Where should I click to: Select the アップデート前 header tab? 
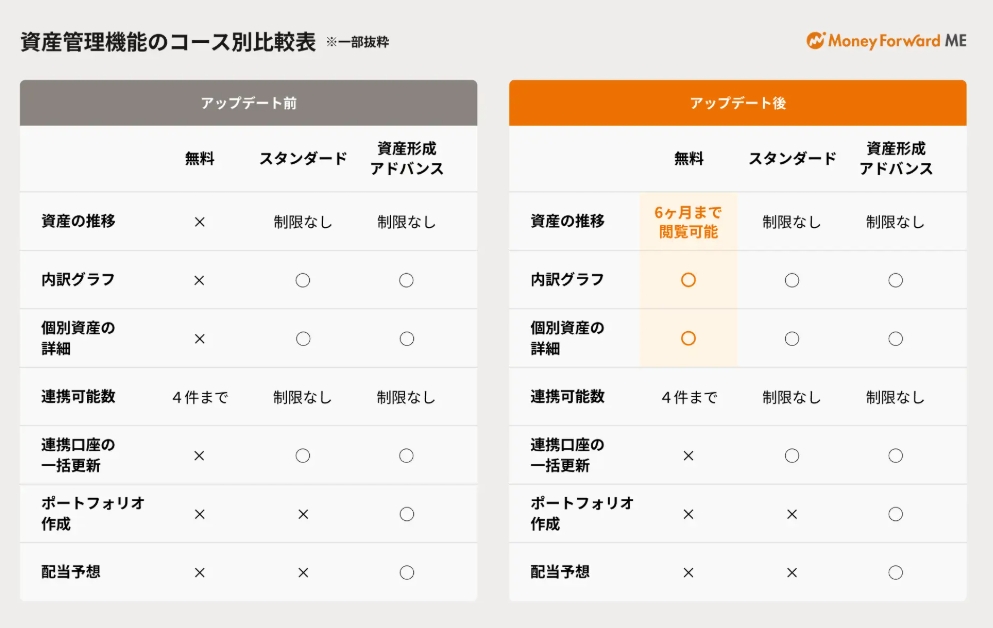pyautogui.click(x=248, y=103)
